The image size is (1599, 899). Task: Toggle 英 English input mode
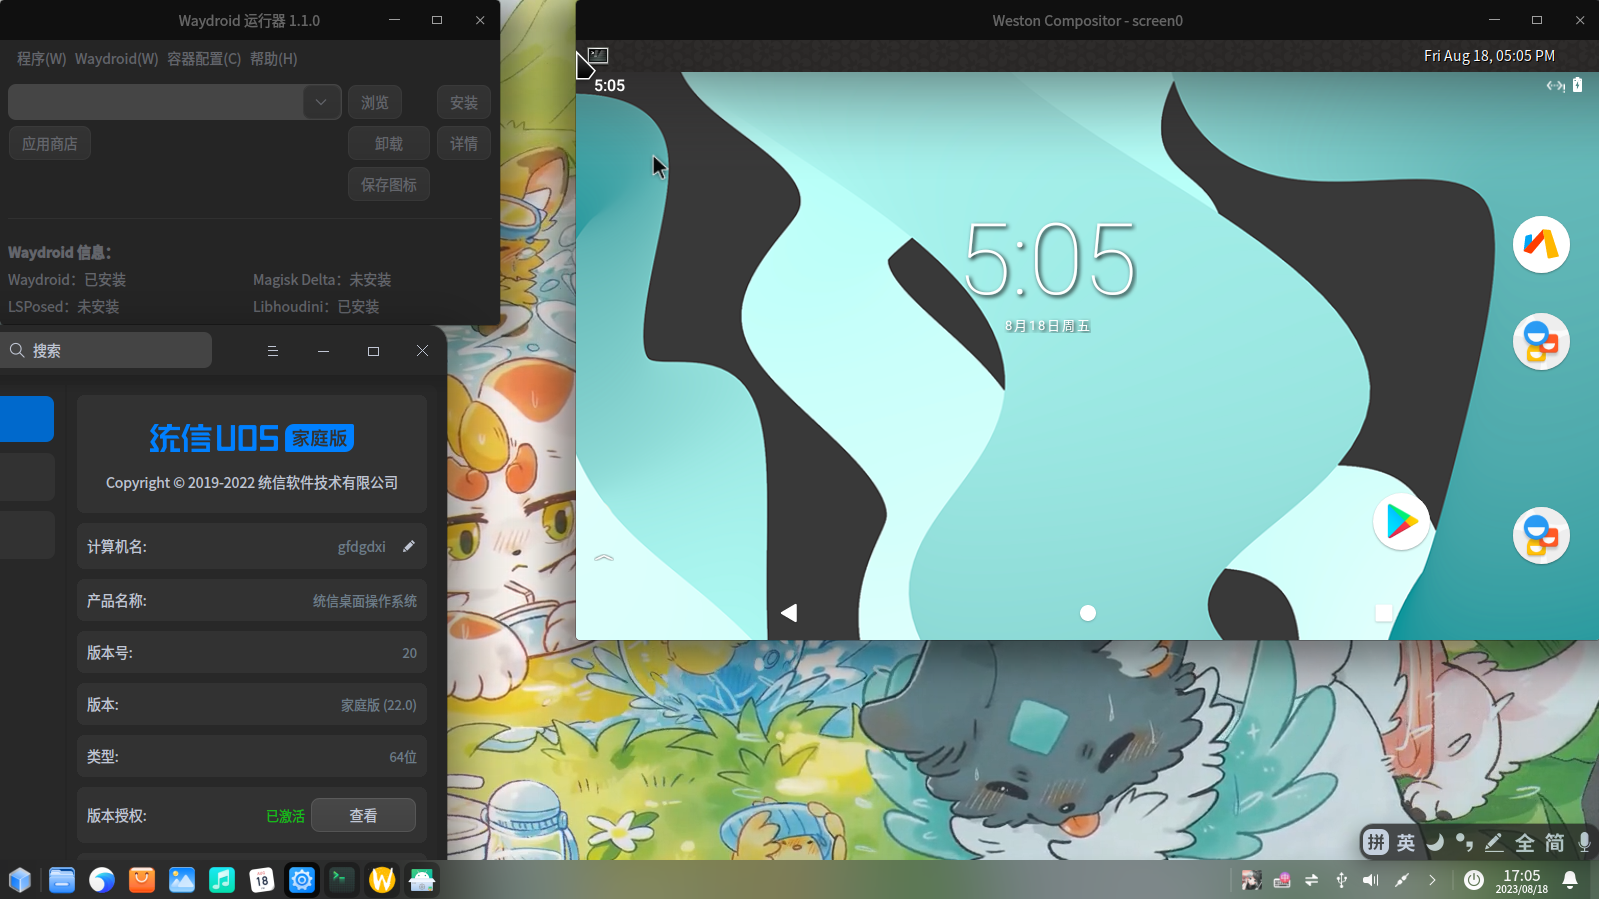click(1406, 842)
